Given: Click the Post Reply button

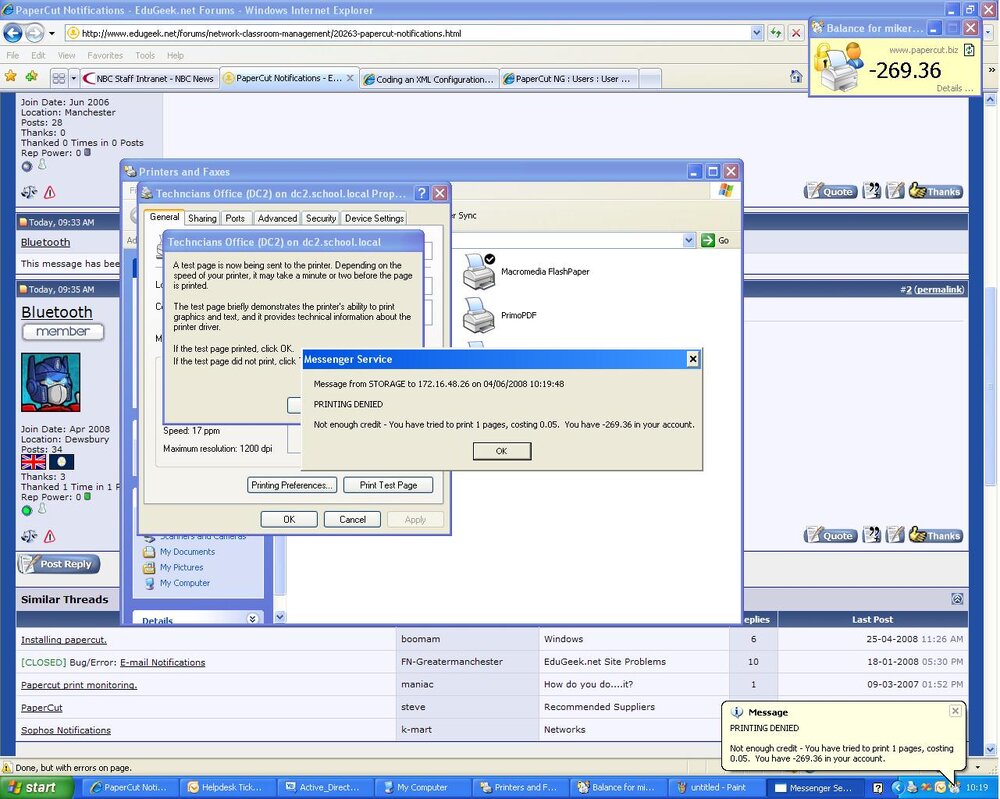Looking at the screenshot, I should [x=59, y=564].
